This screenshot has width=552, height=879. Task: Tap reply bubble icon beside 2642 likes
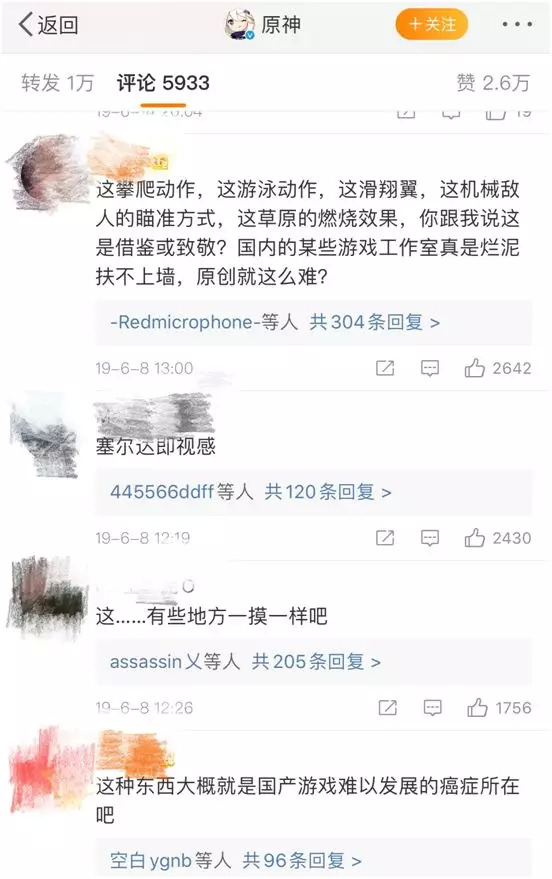430,368
